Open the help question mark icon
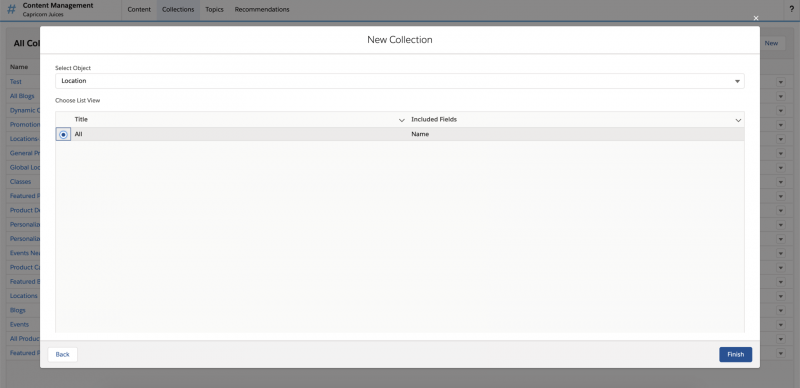Image resolution: width=800 pixels, height=388 pixels. click(x=791, y=9)
